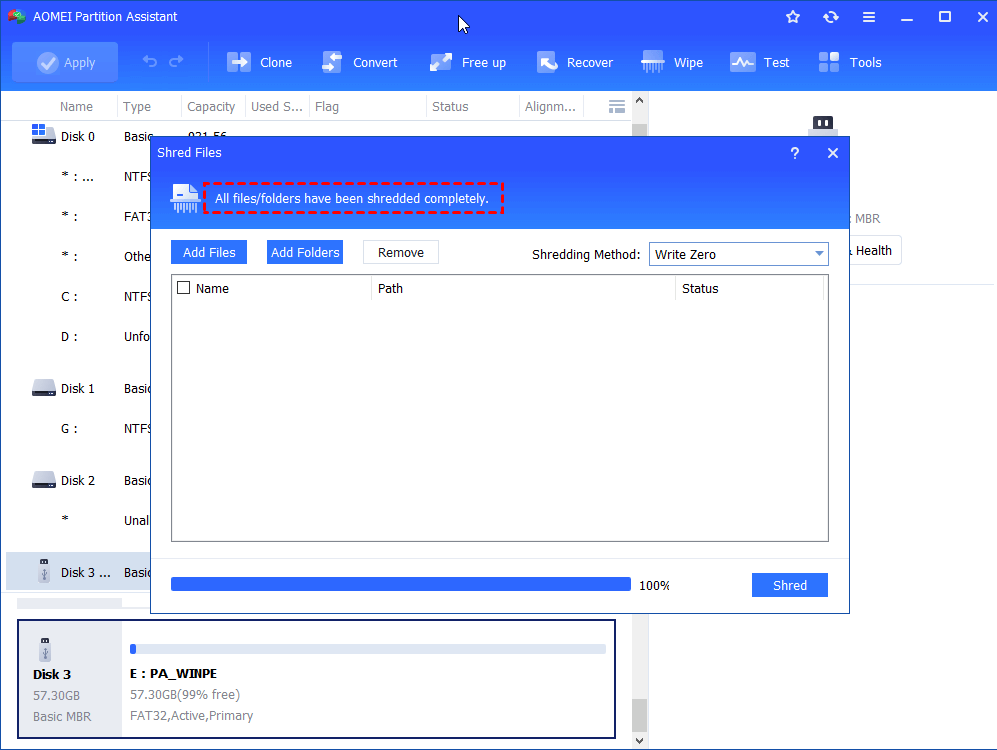Open Shred Files dialog help

click(x=794, y=153)
